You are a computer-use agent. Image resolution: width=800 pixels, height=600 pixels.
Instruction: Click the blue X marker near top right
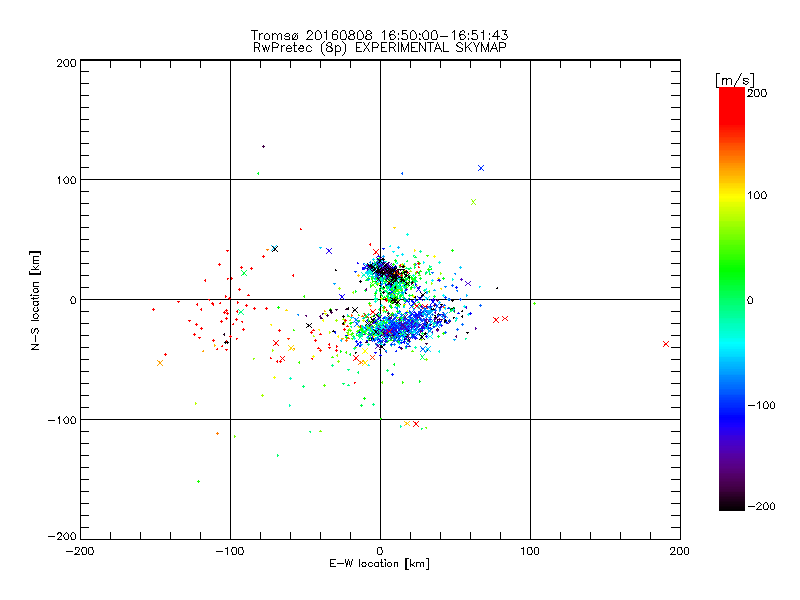[481, 168]
